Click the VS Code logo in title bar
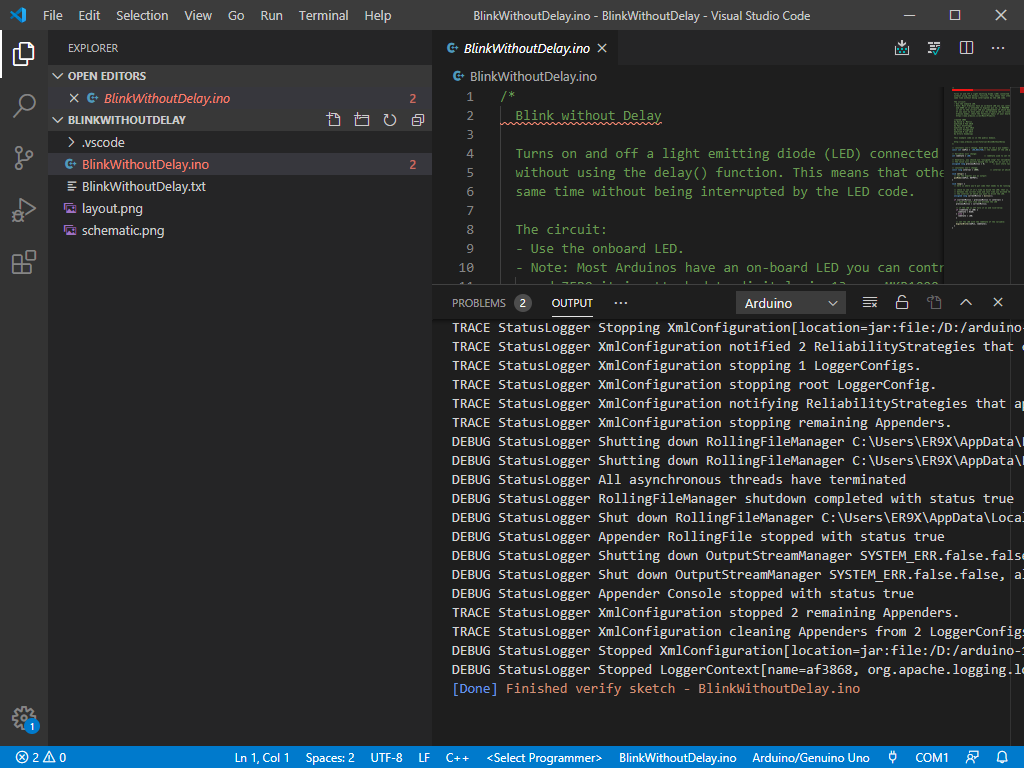 [x=18, y=15]
